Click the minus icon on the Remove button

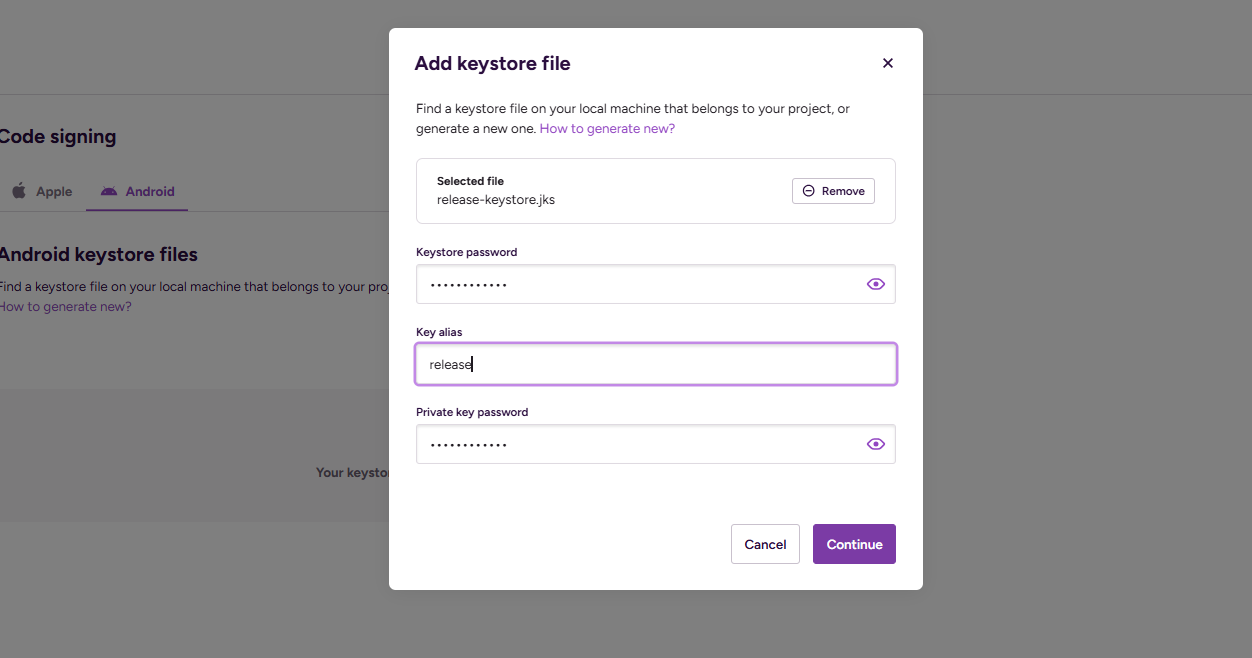point(807,190)
